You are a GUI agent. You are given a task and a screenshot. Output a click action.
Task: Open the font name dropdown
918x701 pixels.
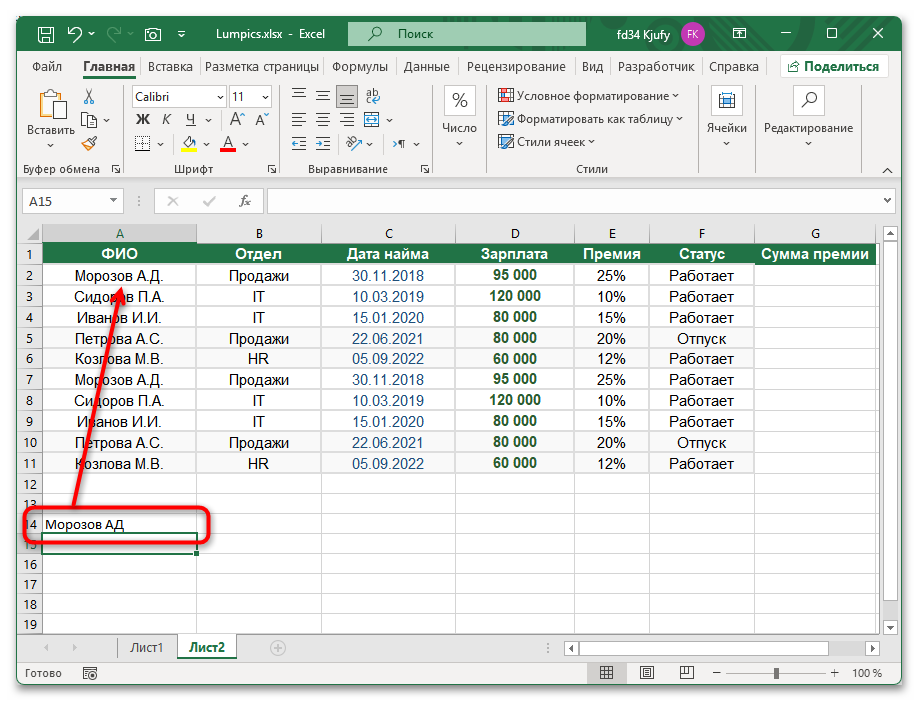[x=220, y=97]
